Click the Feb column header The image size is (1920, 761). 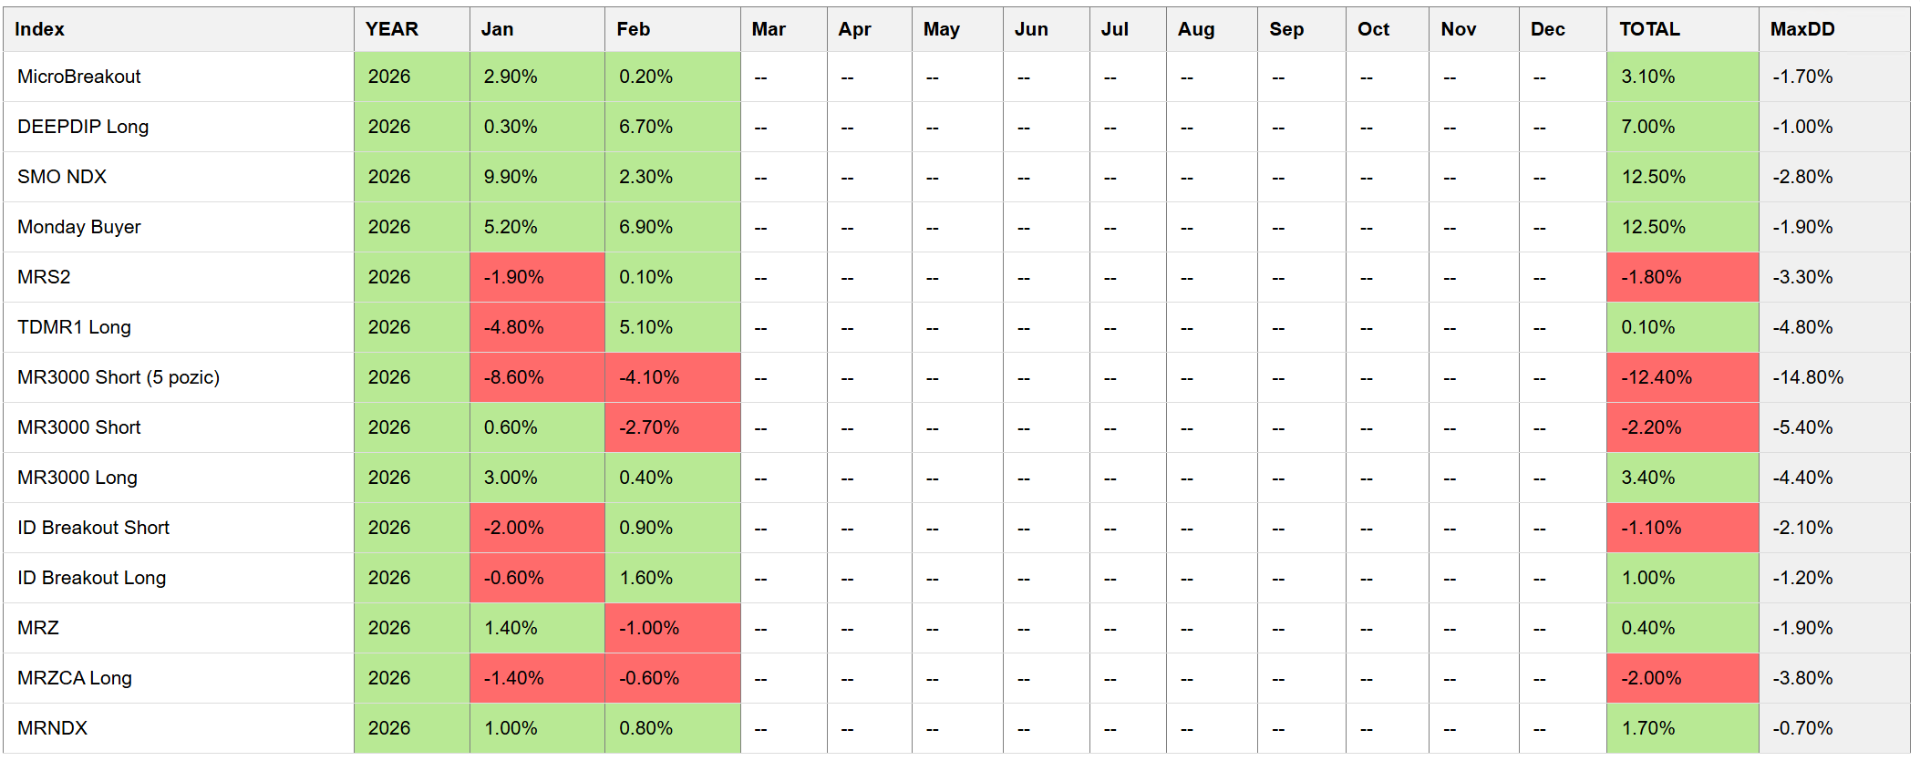633,29
